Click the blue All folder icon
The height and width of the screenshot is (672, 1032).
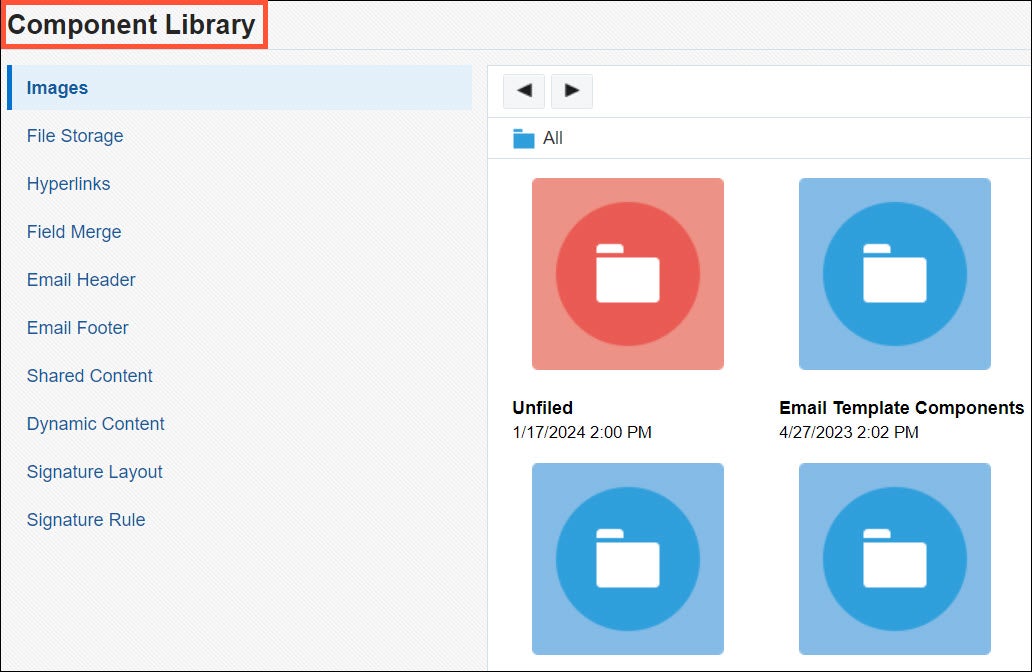pos(524,138)
